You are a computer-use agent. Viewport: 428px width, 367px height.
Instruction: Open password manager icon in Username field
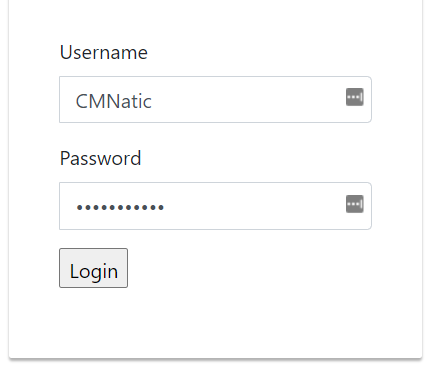355,97
